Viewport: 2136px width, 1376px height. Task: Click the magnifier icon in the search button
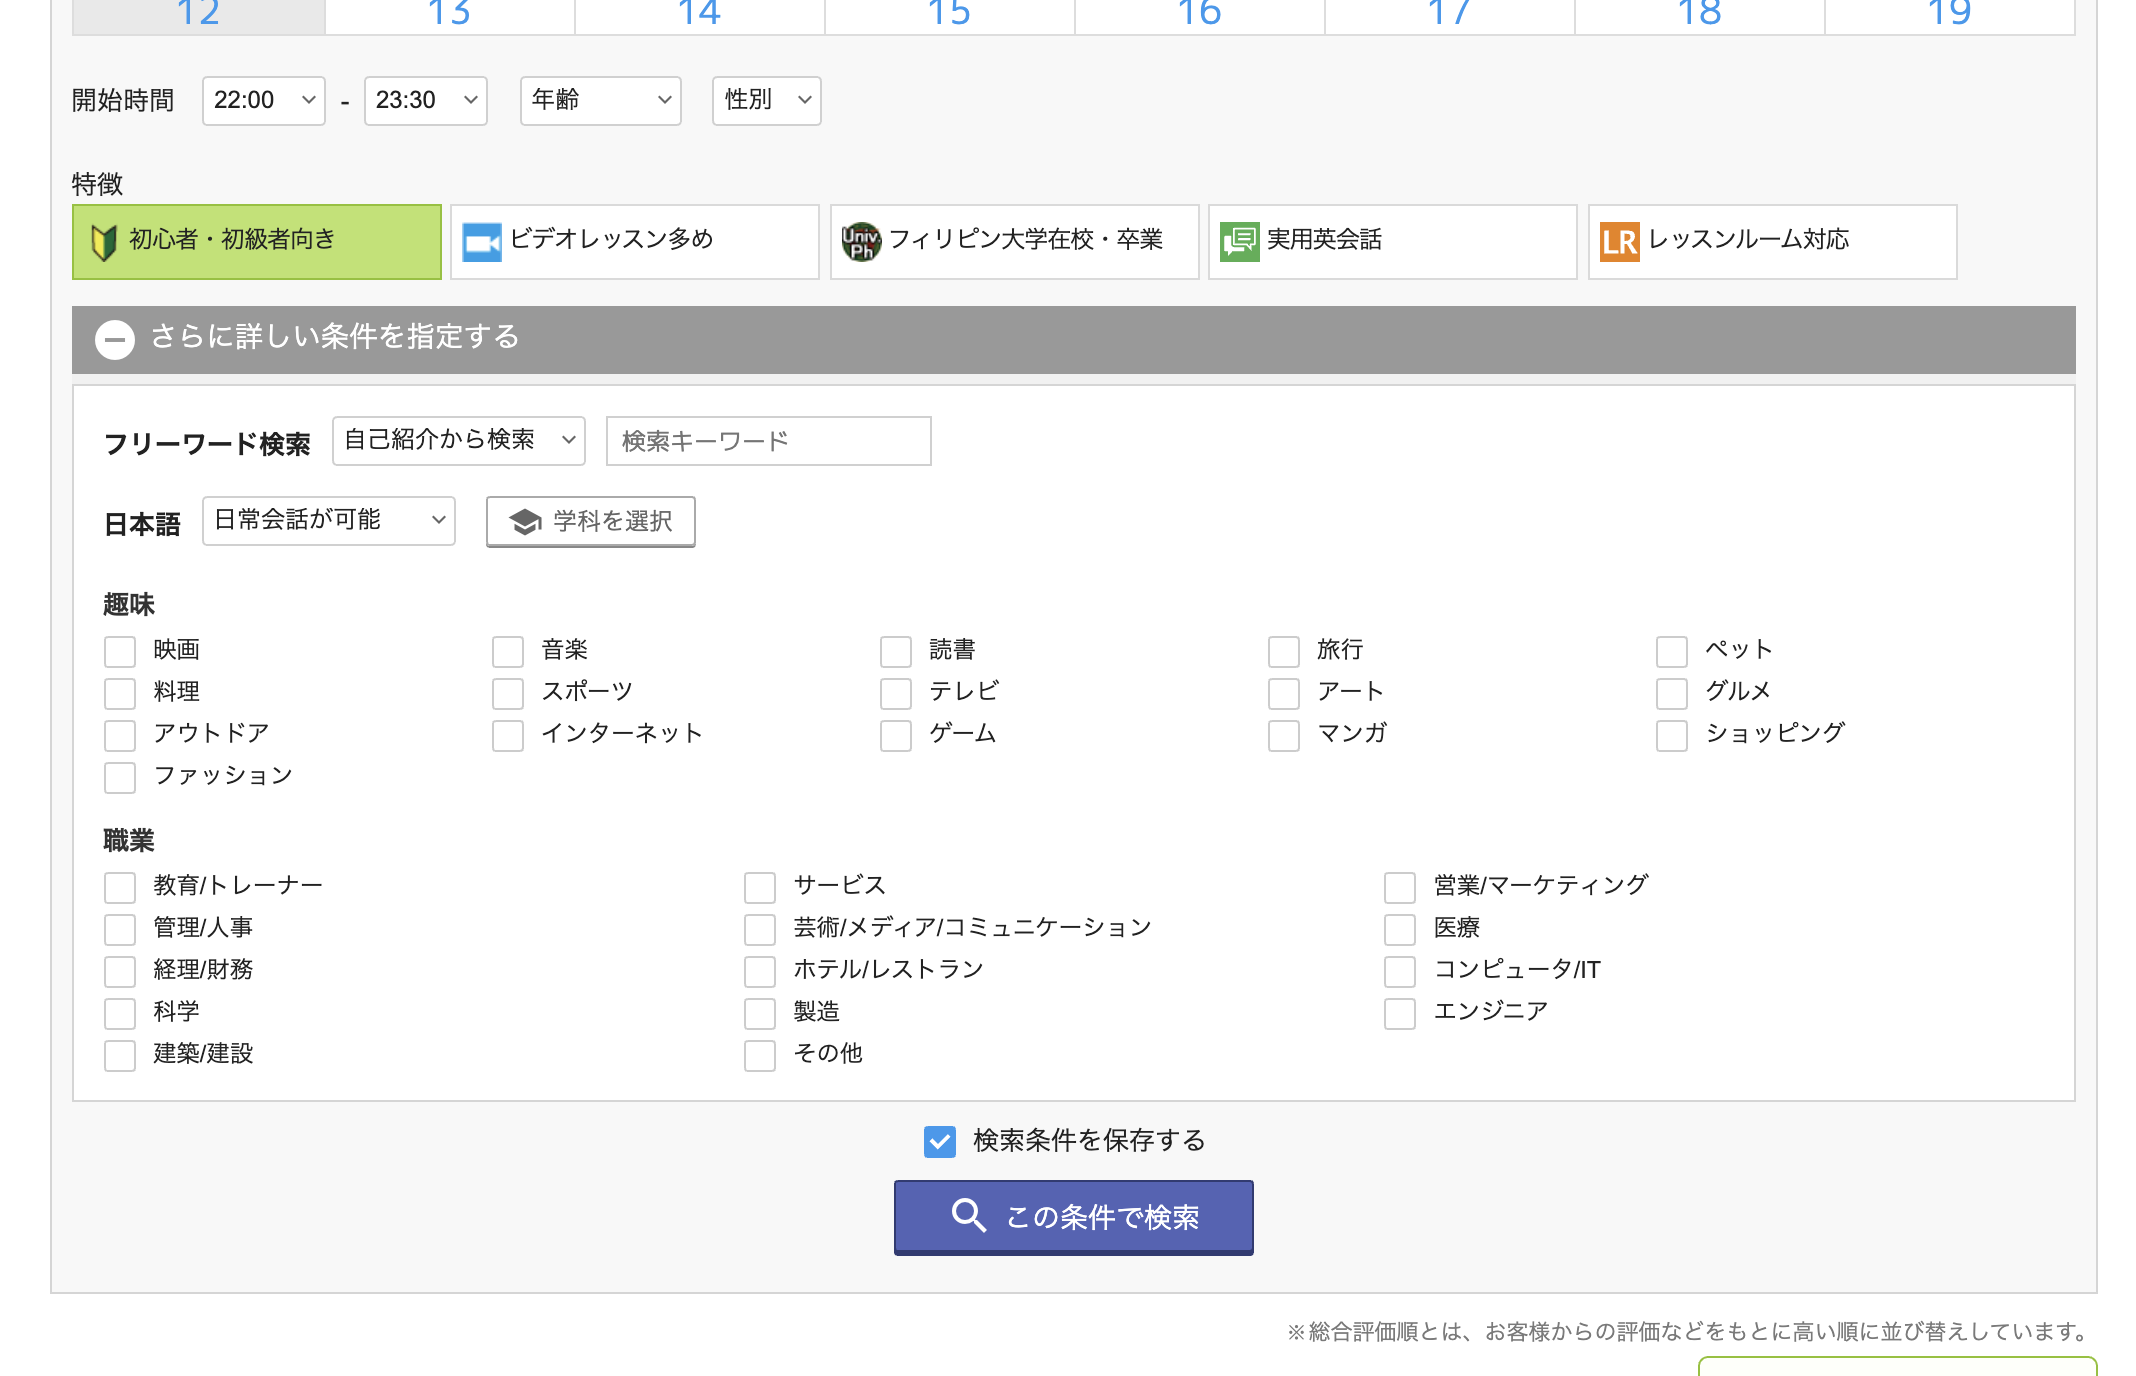tap(967, 1216)
